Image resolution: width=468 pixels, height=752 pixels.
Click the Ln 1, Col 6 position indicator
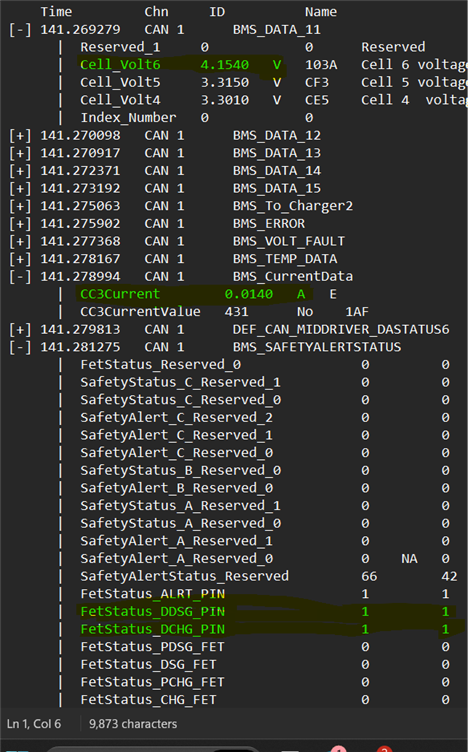coord(34,724)
